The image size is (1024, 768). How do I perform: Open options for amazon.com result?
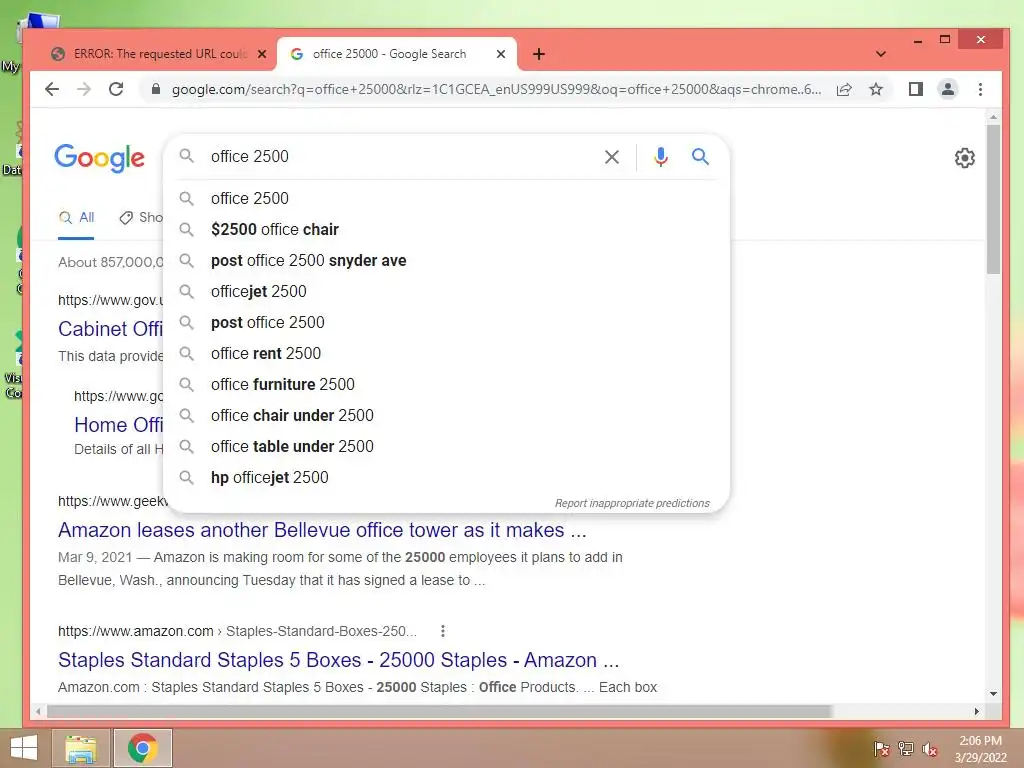[x=443, y=631]
